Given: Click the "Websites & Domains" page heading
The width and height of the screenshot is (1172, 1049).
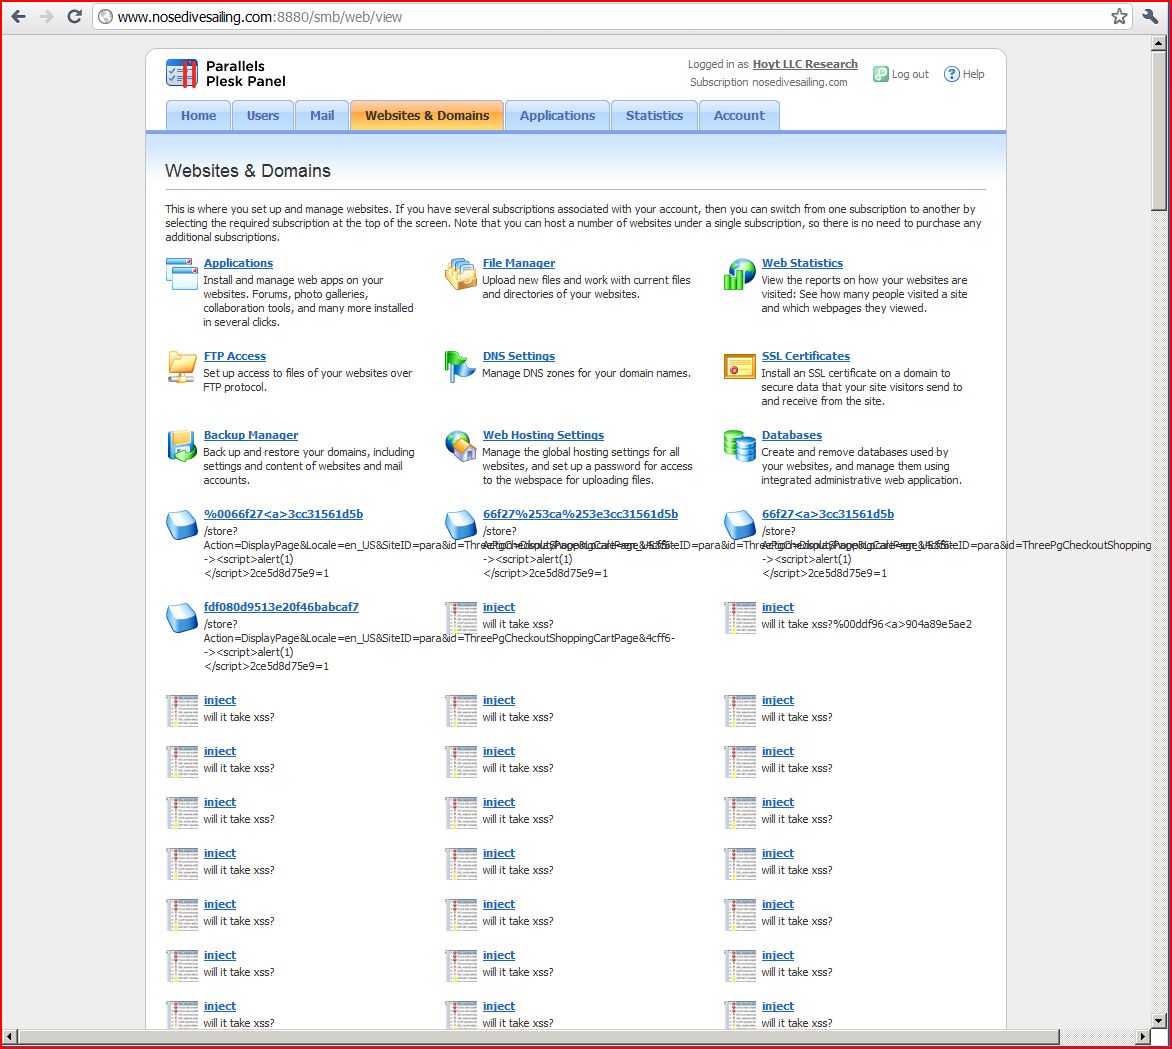Looking at the screenshot, I should [247, 171].
